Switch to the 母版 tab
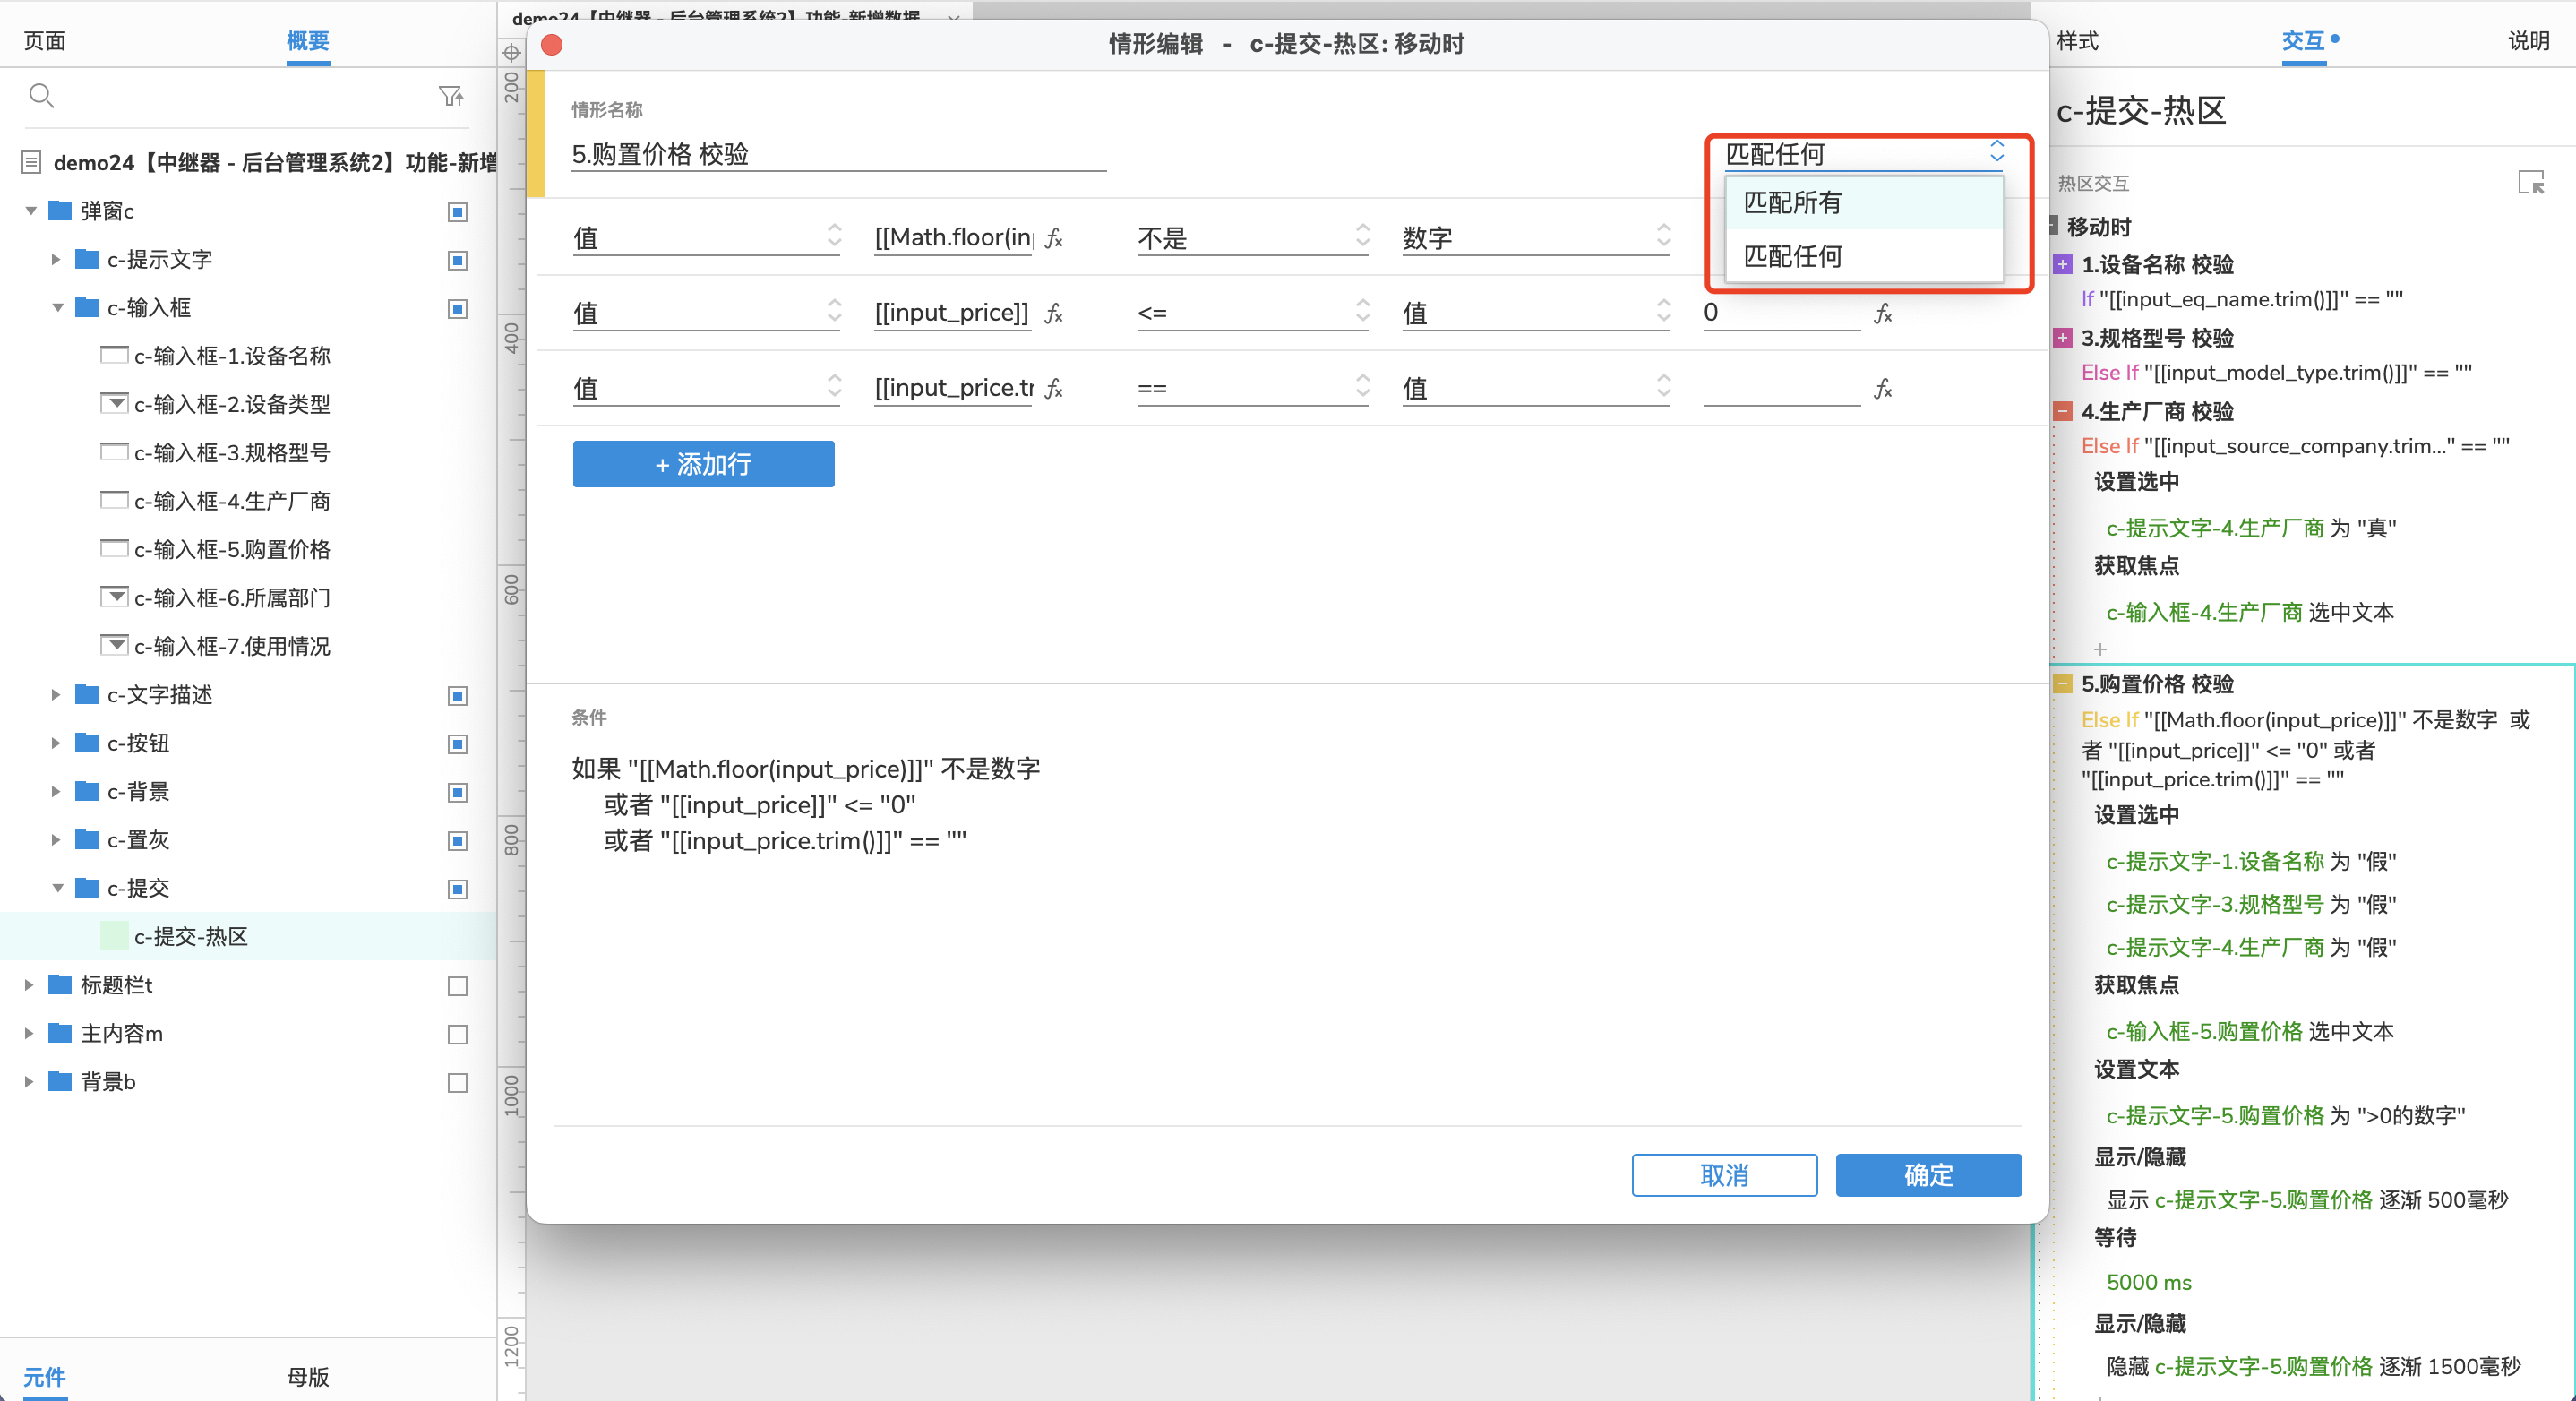The image size is (2576, 1401). pos(308,1377)
